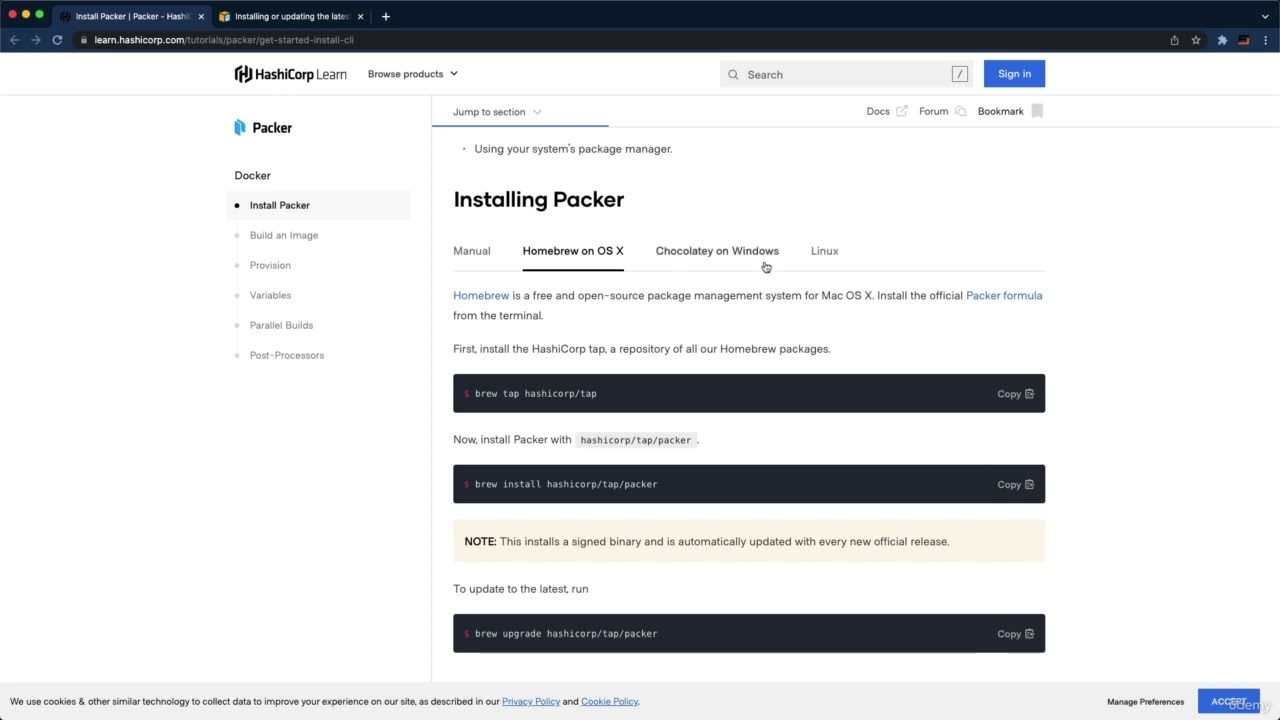This screenshot has height=720, width=1280.
Task: Copy the brew install packer command
Action: coord(1015,484)
